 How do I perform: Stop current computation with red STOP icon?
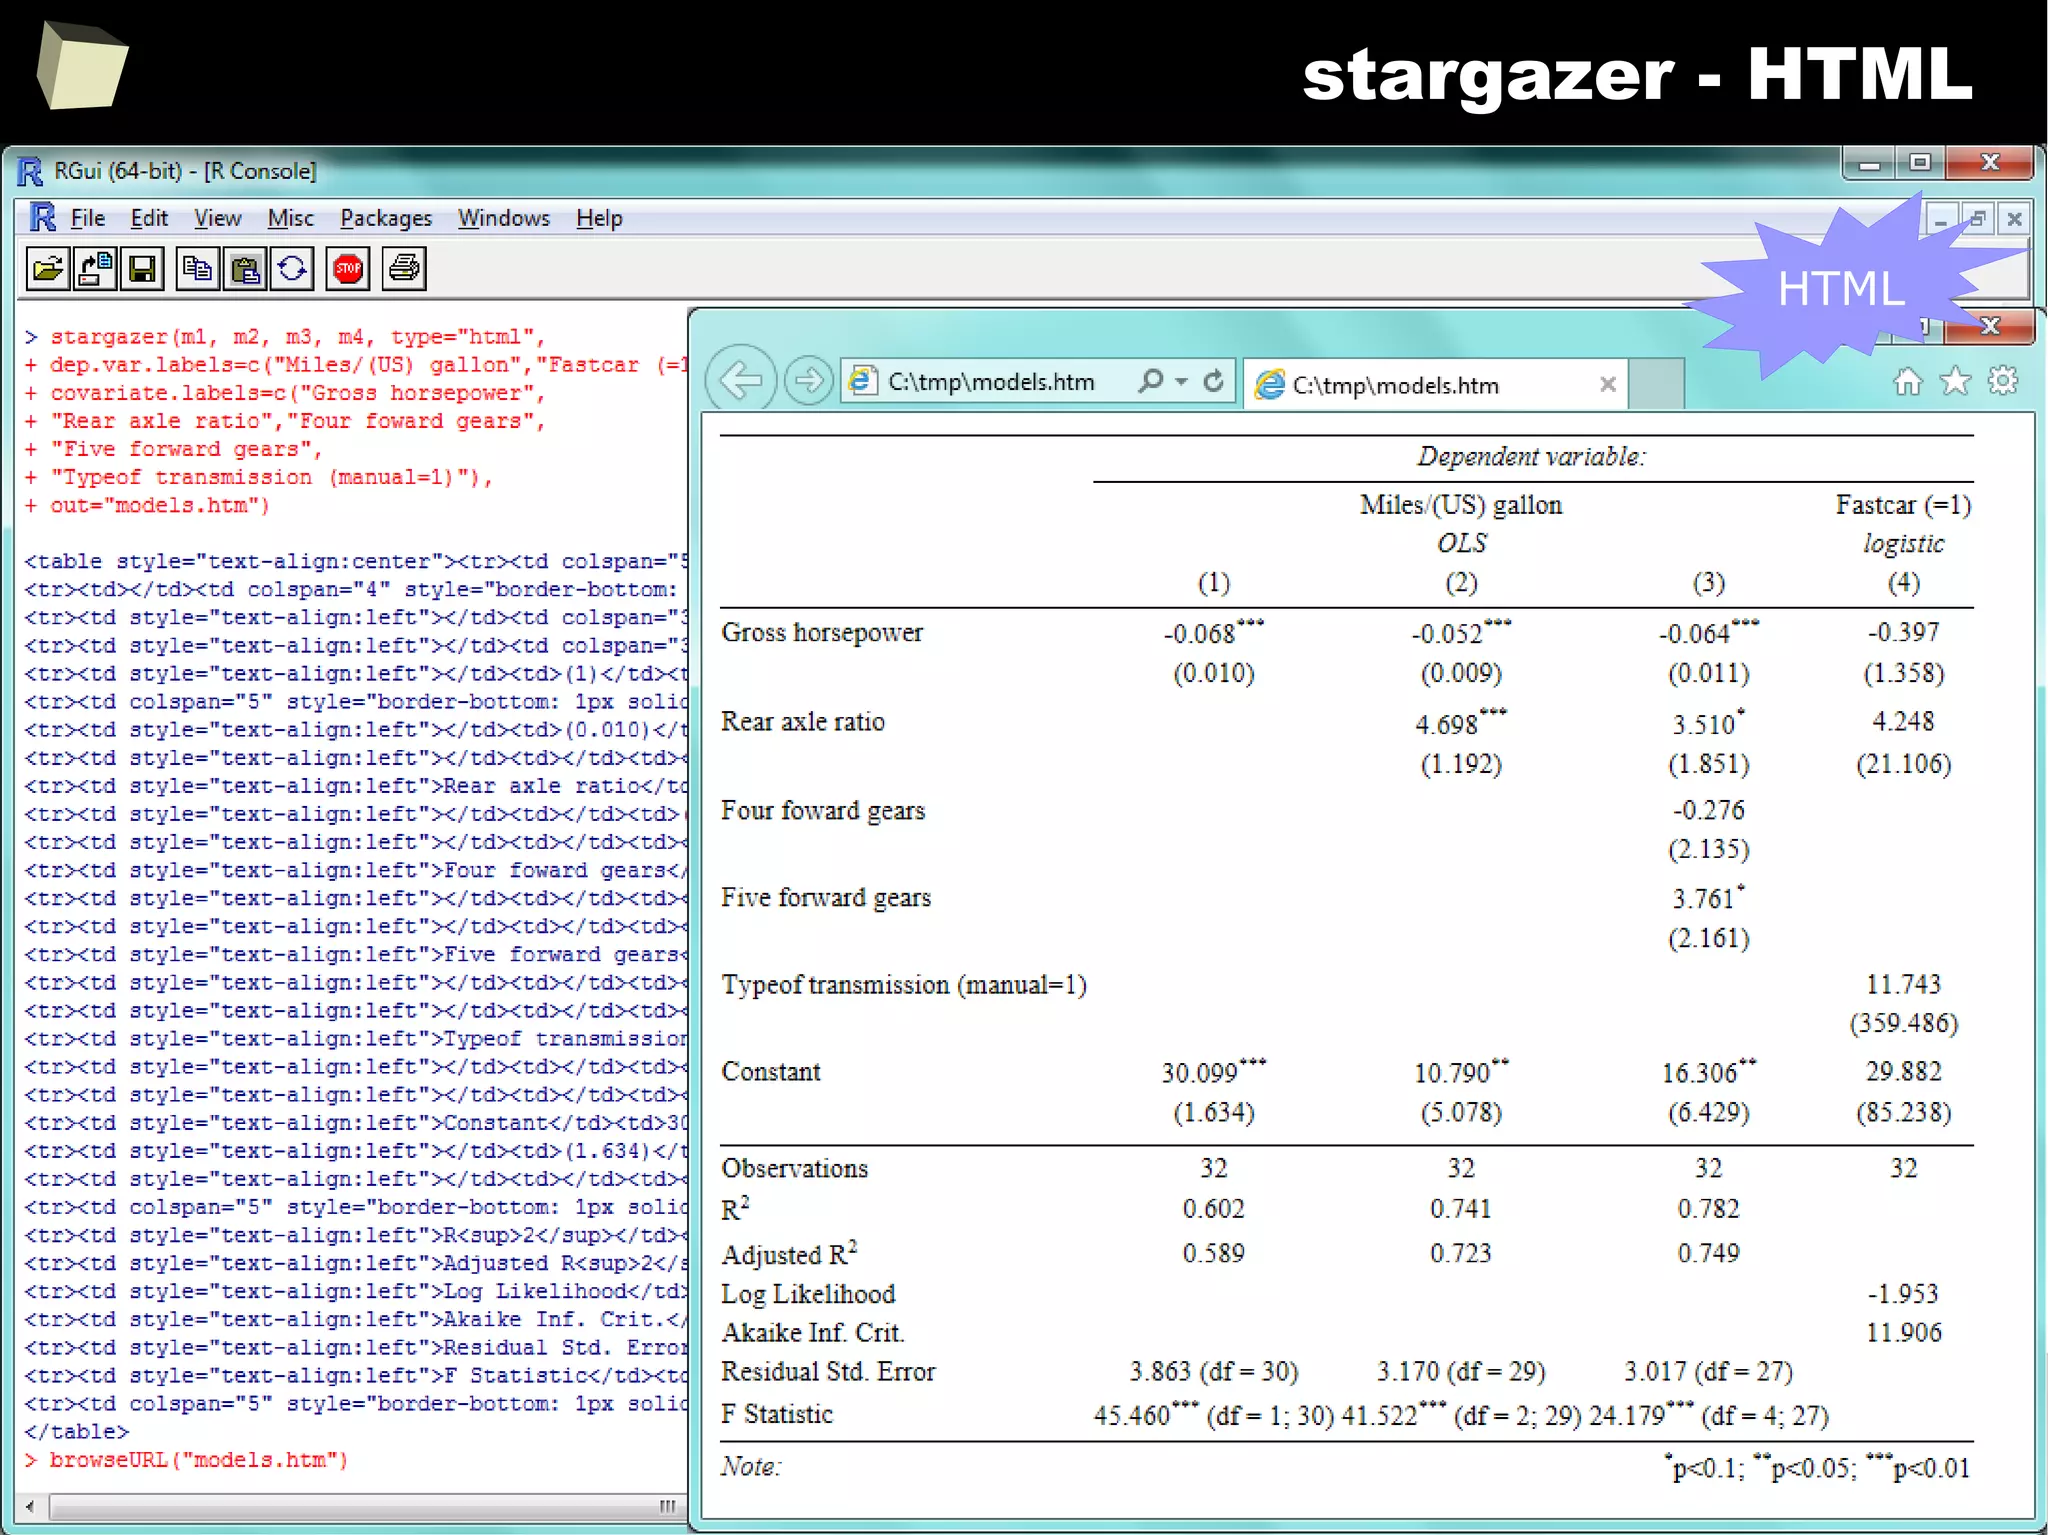coord(348,268)
